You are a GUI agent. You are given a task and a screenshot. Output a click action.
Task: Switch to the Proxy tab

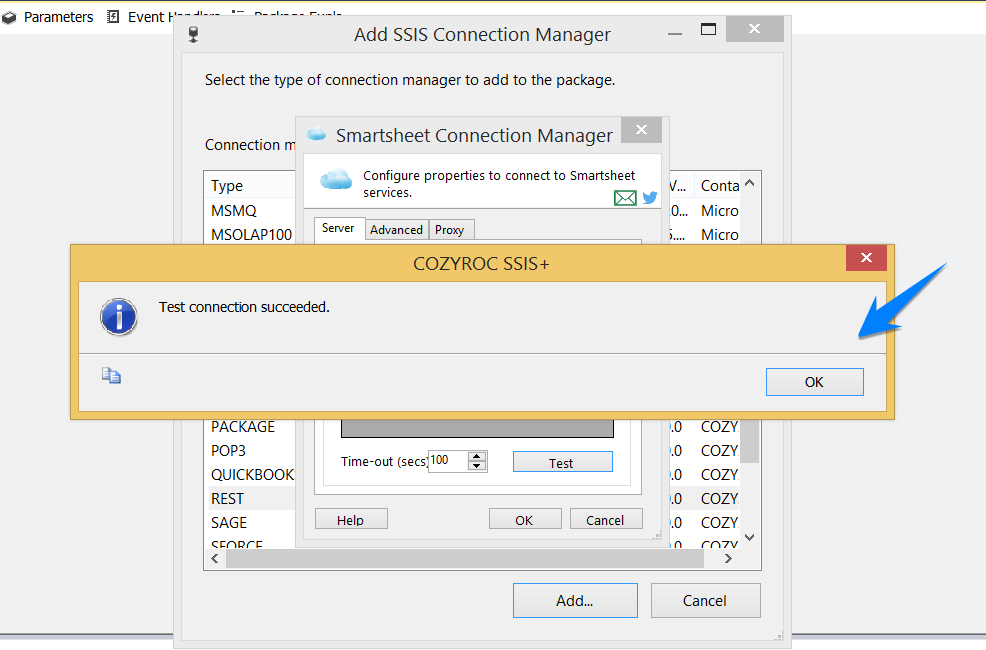click(x=450, y=230)
